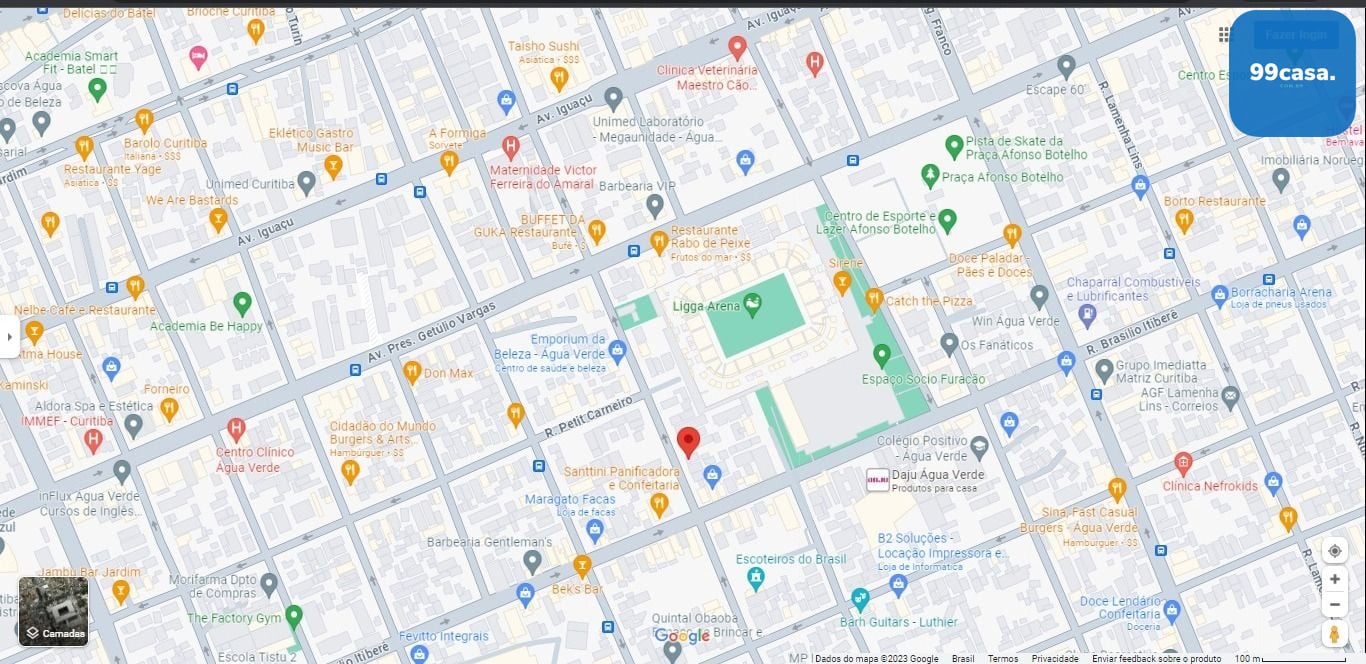Image resolution: width=1366 pixels, height=664 pixels.
Task: Select Taisho Sushi restaurant pin
Action: pos(559,77)
